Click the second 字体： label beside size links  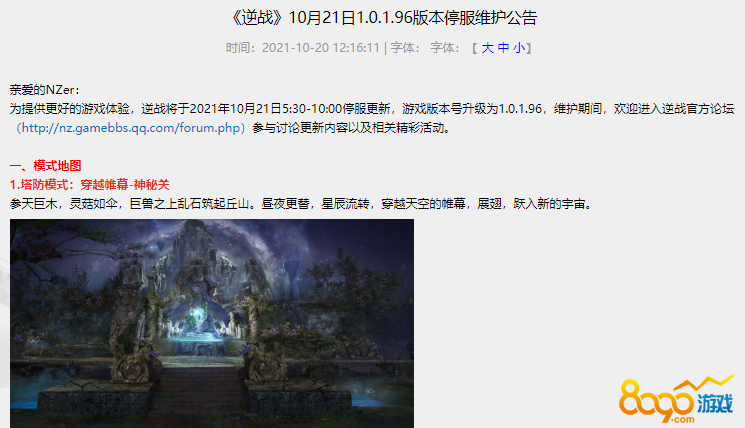[x=446, y=48]
